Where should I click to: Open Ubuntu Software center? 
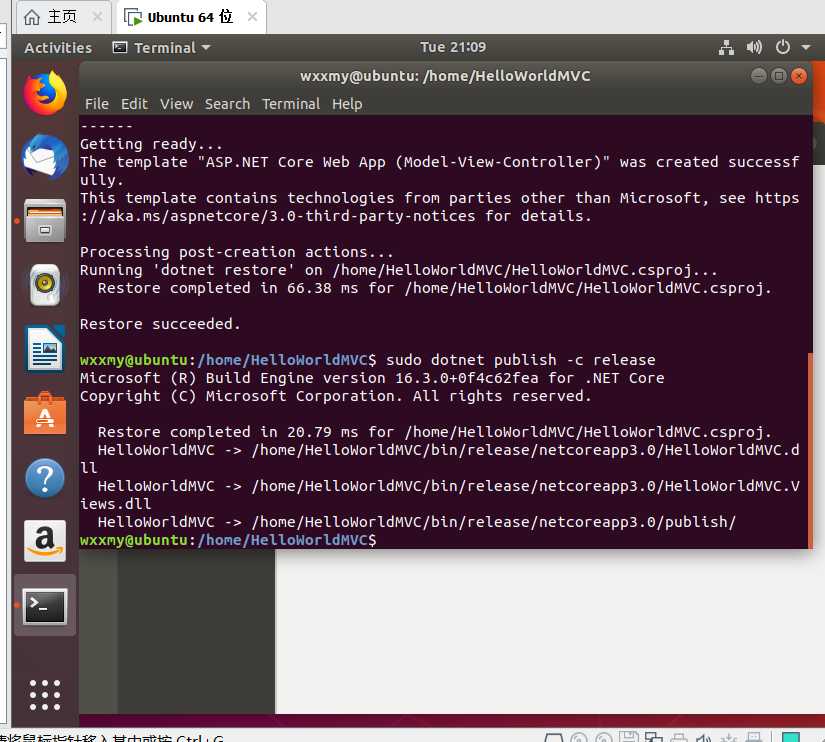coord(45,414)
